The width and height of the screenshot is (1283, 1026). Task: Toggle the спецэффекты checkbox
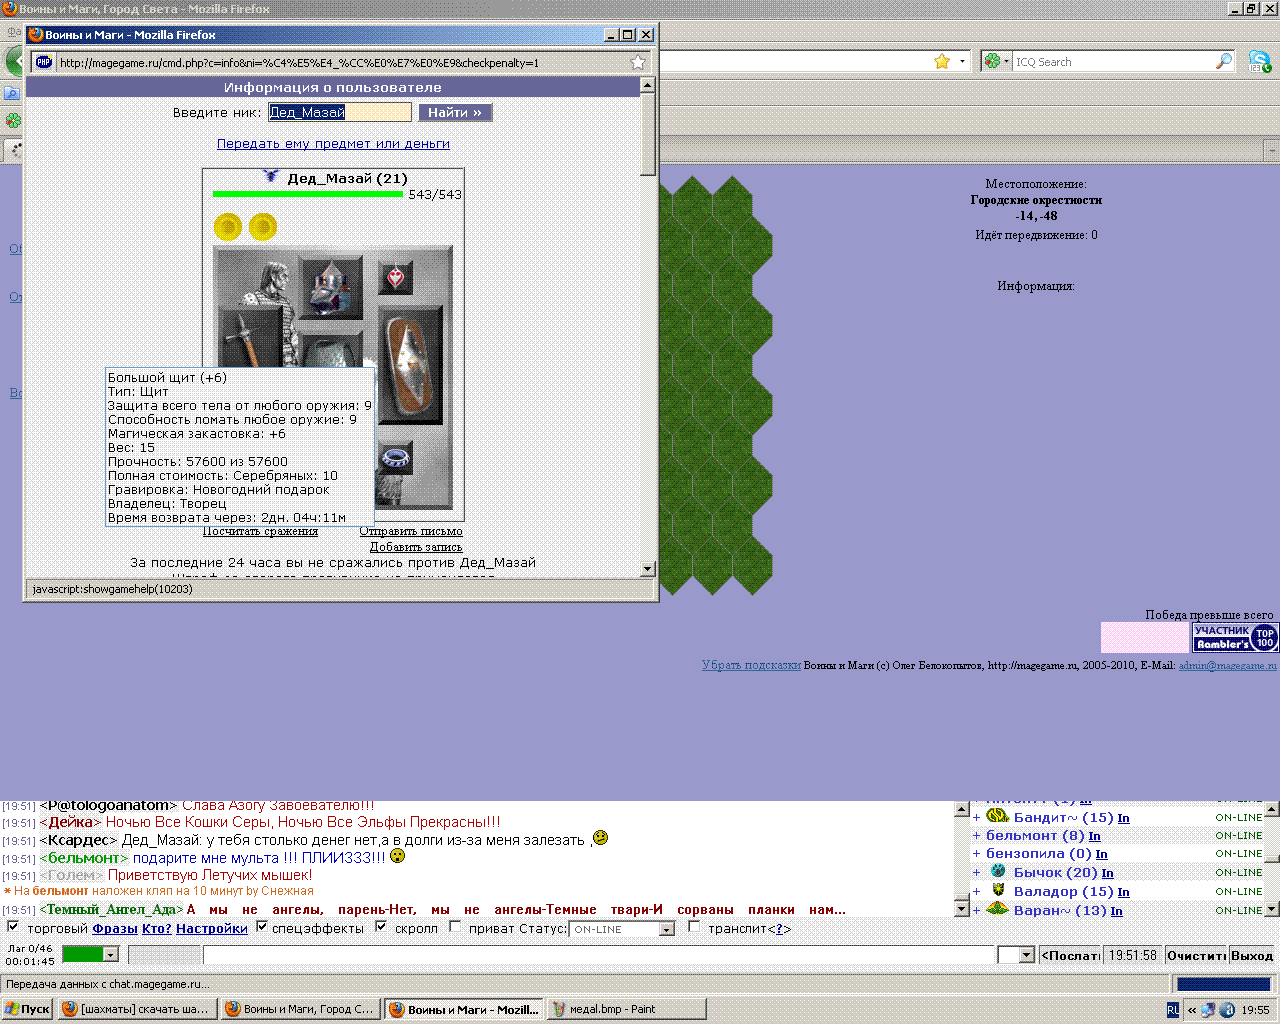pyautogui.click(x=262, y=927)
